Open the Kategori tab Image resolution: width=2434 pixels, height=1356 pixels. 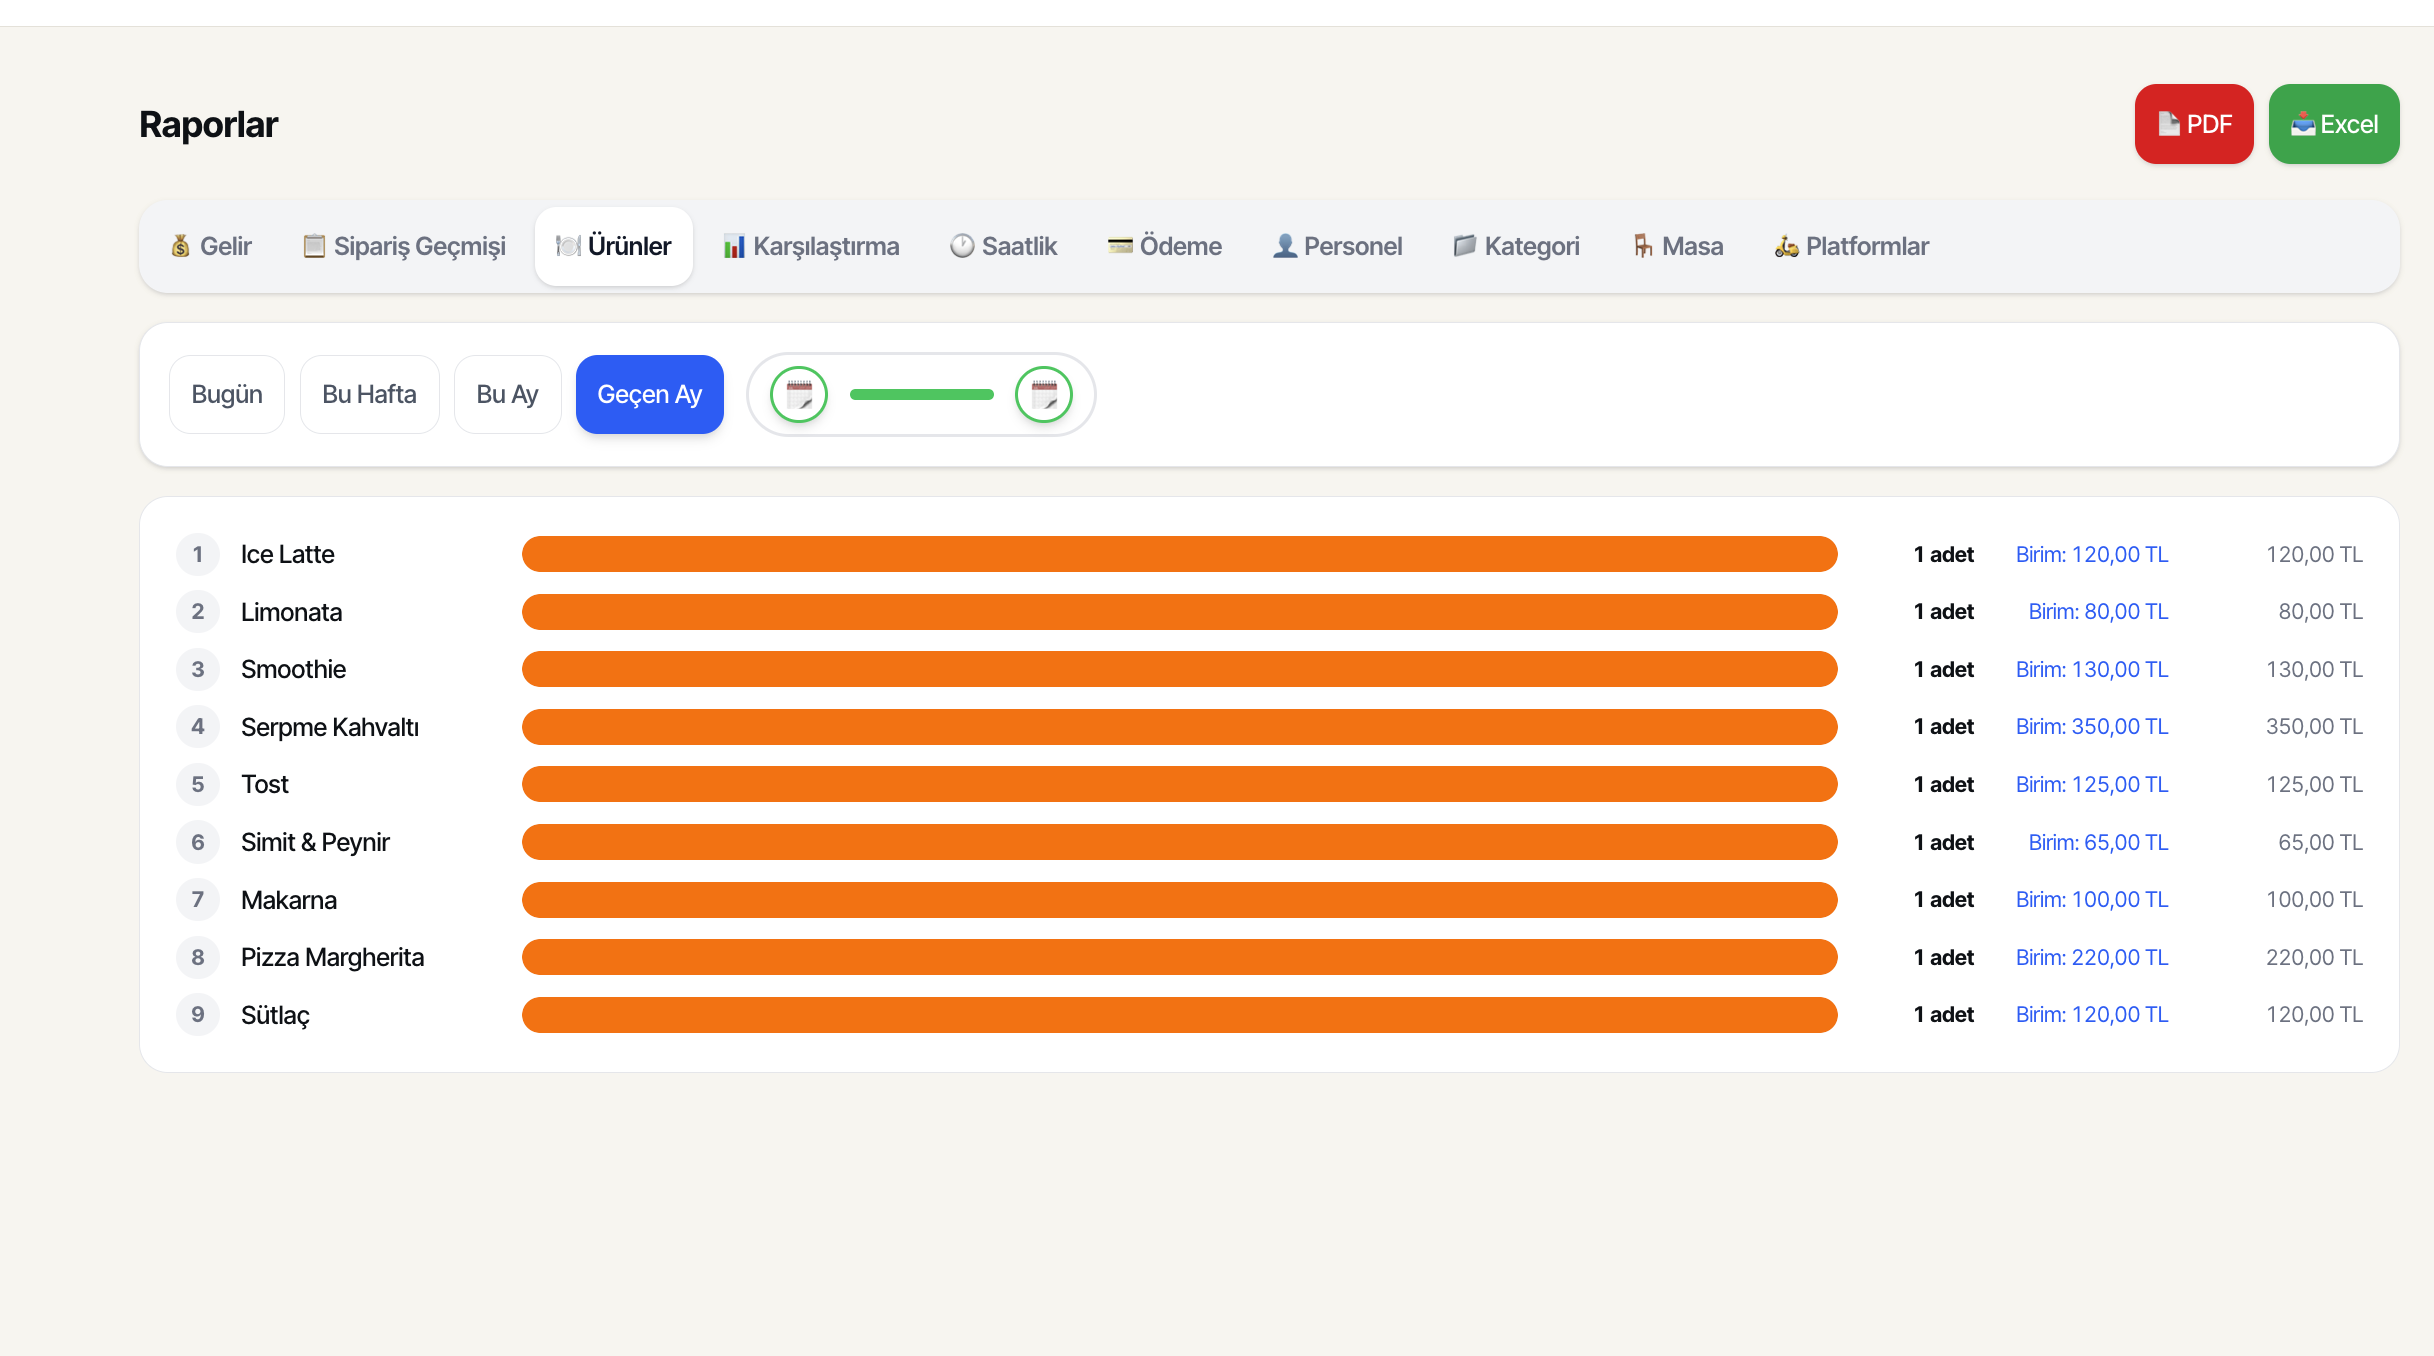tap(1516, 246)
